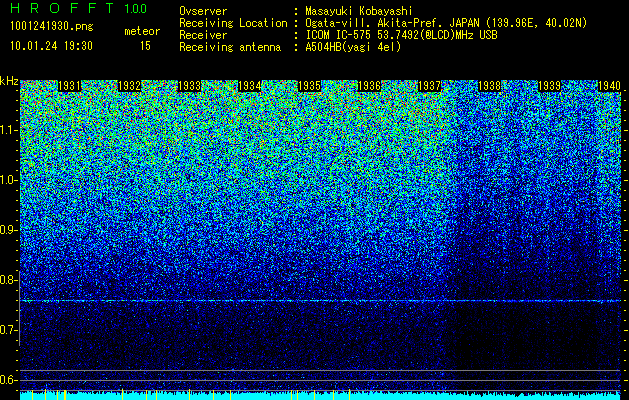
Task: Click the 1937 time marker label
Action: point(430,86)
